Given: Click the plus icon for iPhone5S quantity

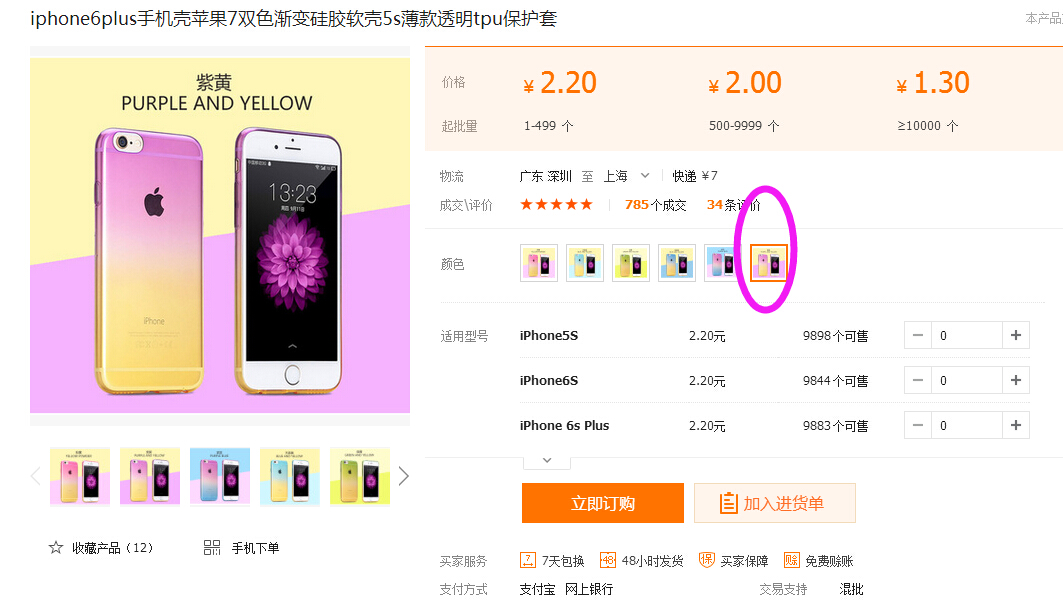Looking at the screenshot, I should pyautogui.click(x=1016, y=335).
